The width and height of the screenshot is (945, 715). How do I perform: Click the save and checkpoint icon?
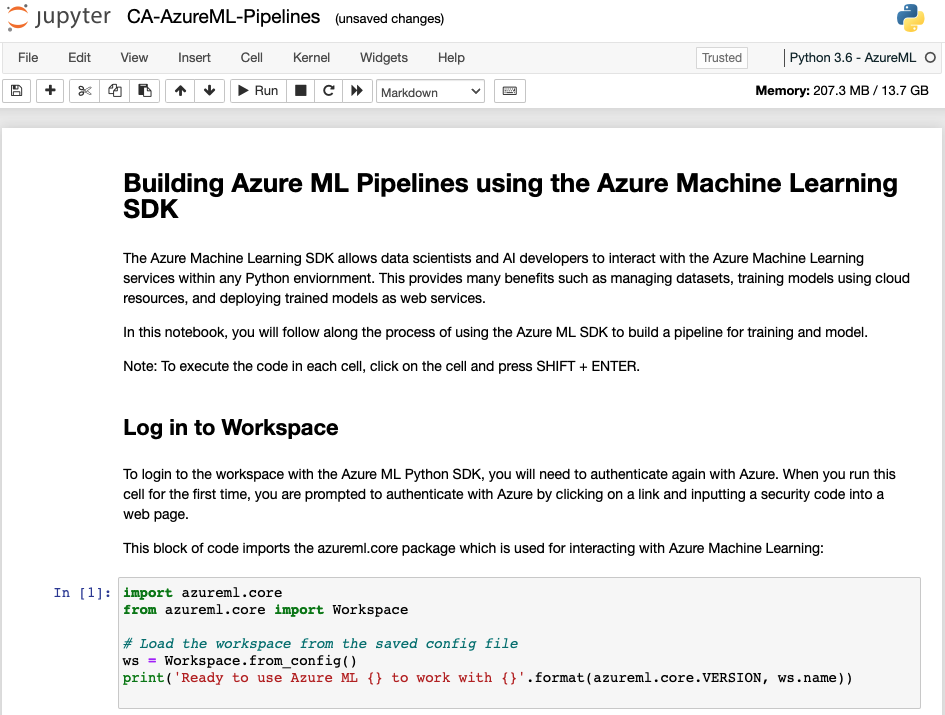pos(16,91)
